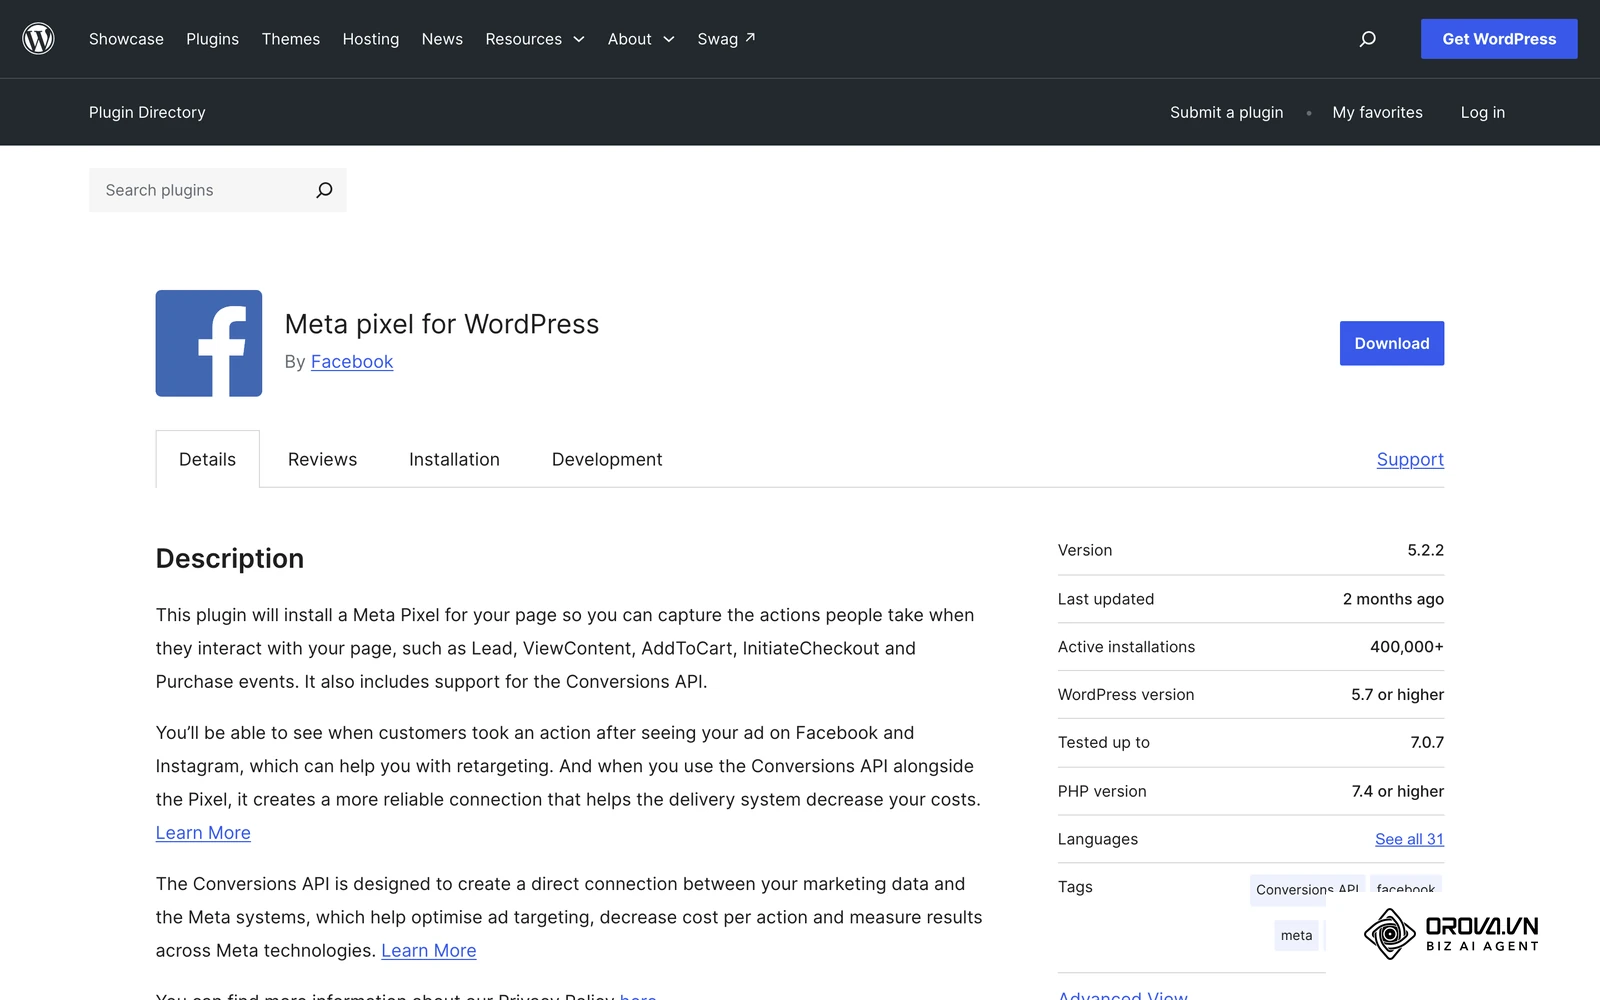Click the 'Meta pixel for WordPress' title
1600x1000 pixels.
[442, 324]
